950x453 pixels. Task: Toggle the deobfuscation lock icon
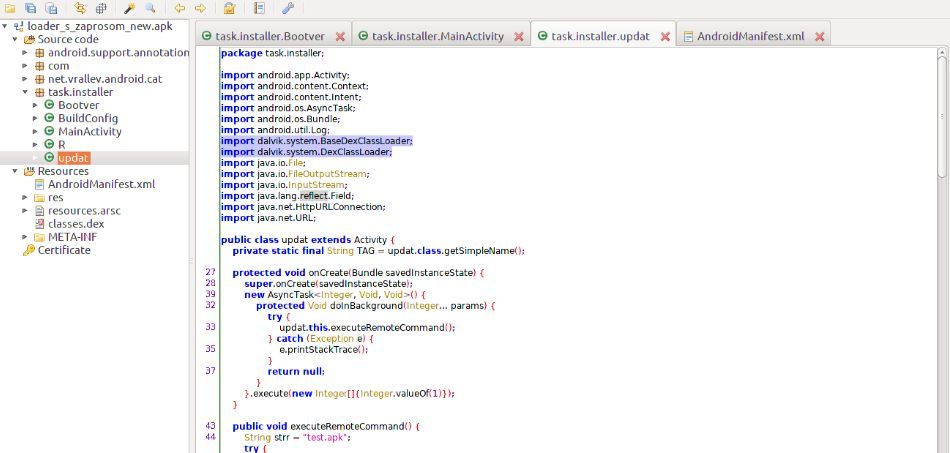229,8
